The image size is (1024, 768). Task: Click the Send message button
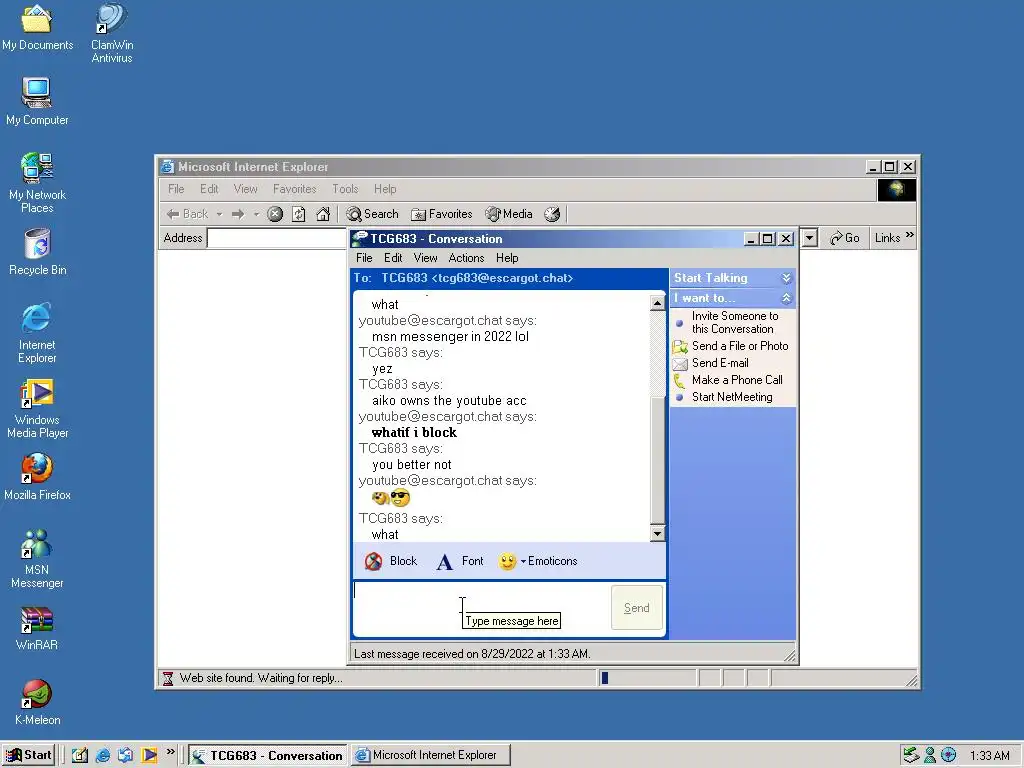tap(637, 608)
